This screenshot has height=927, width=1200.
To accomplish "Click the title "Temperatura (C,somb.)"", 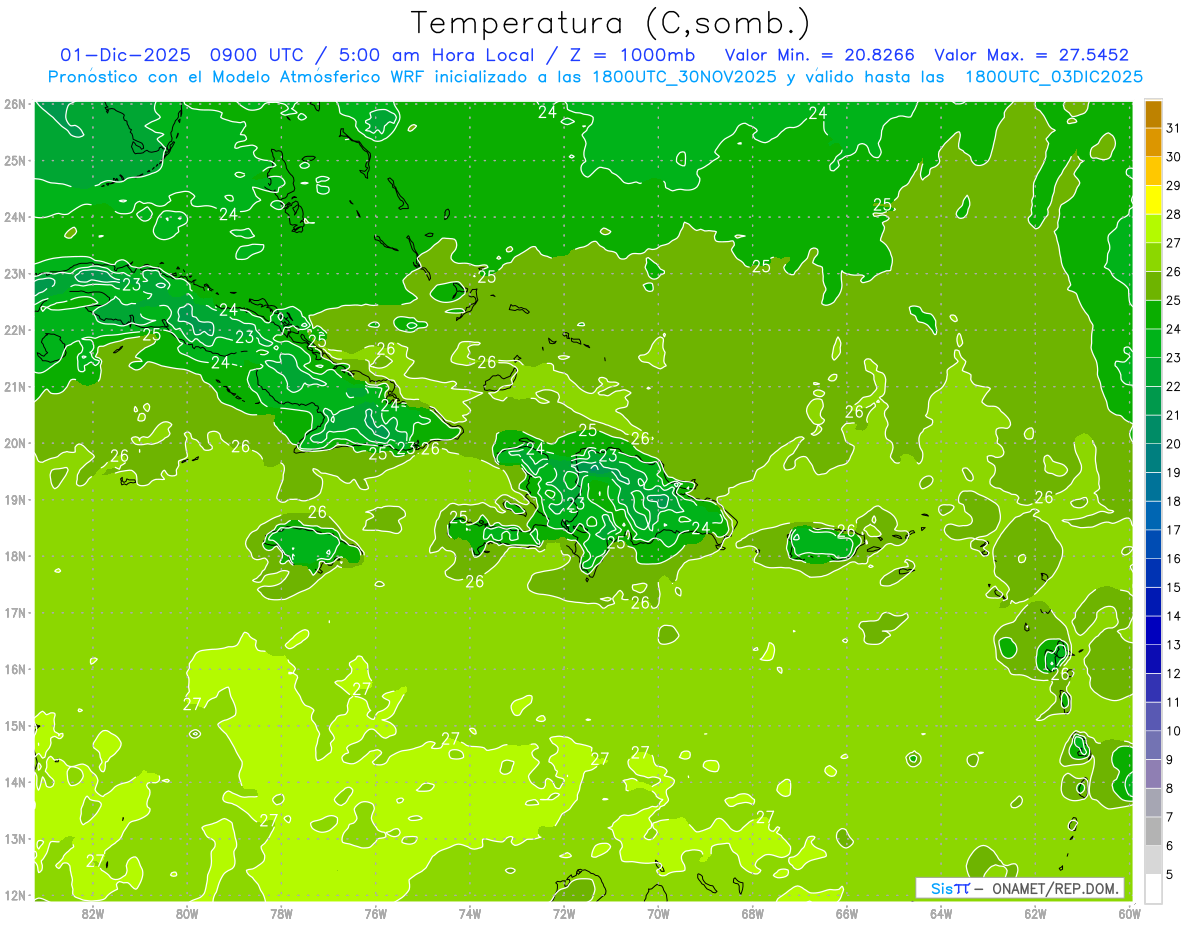I will [x=611, y=23].
